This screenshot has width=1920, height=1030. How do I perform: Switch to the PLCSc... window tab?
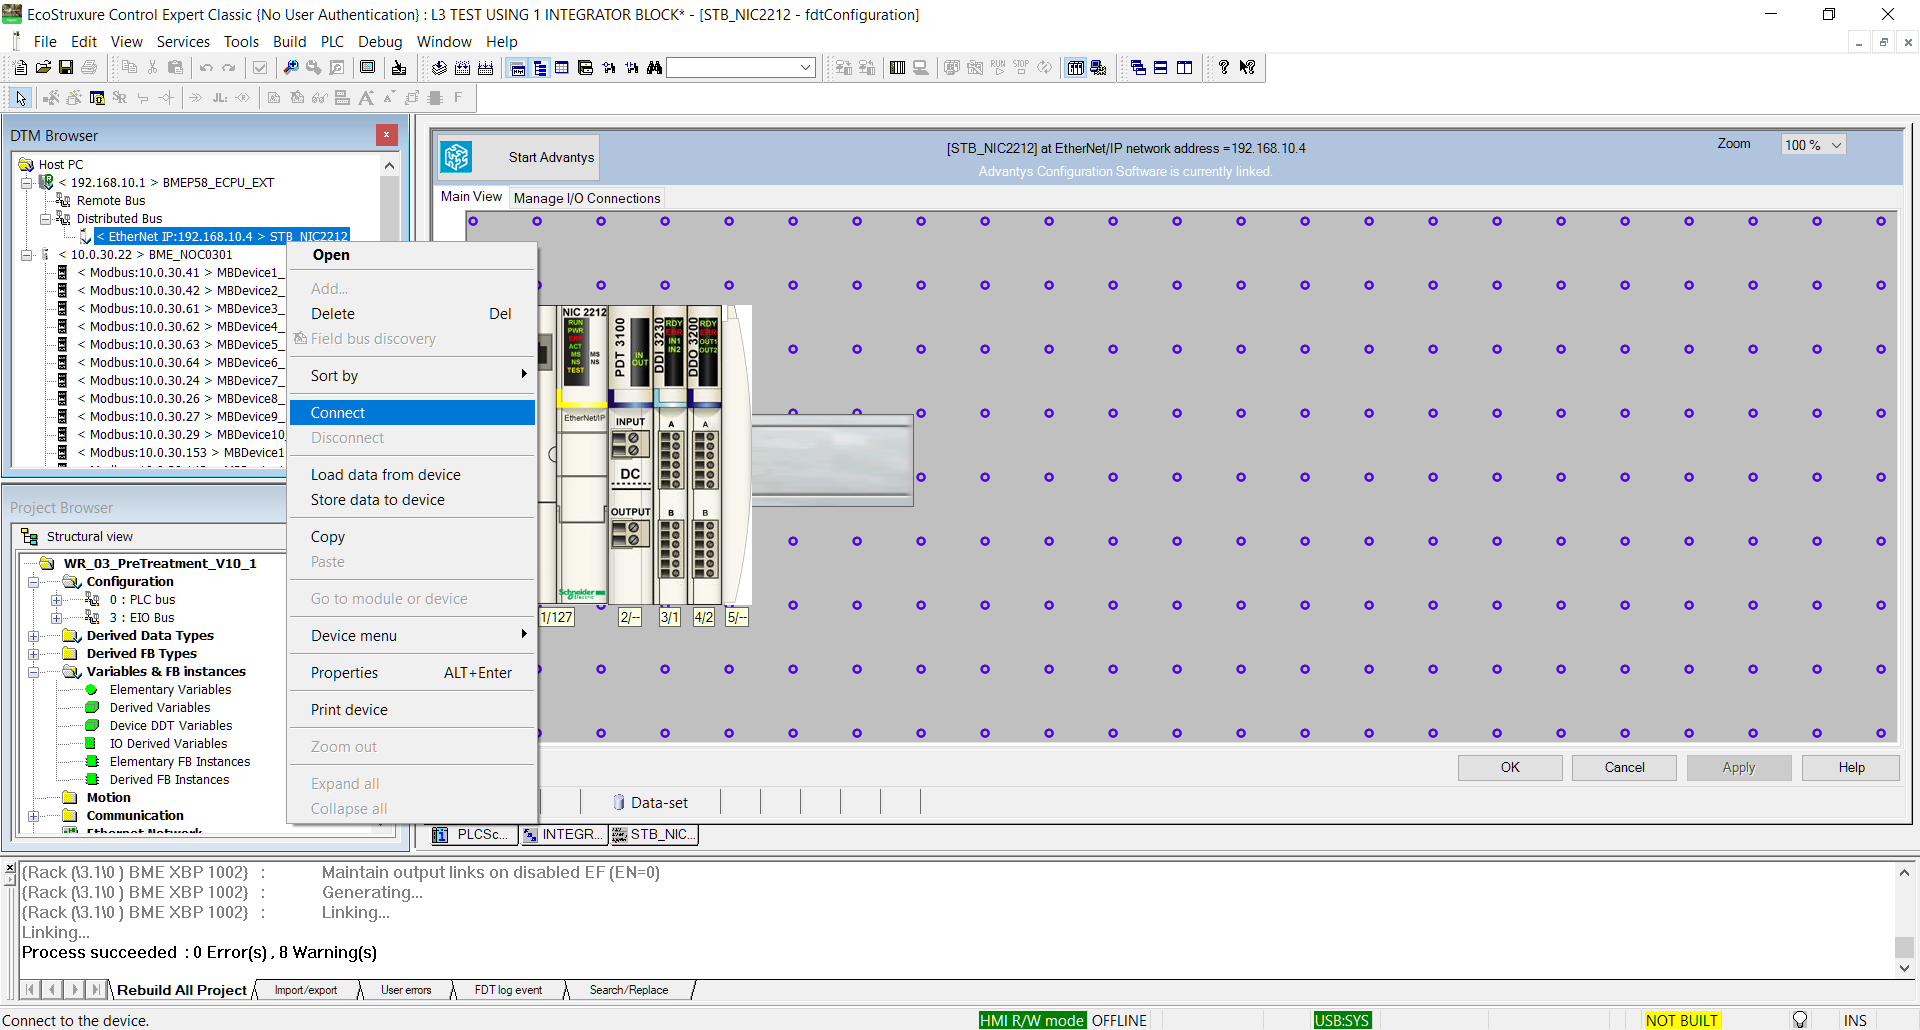click(x=473, y=835)
